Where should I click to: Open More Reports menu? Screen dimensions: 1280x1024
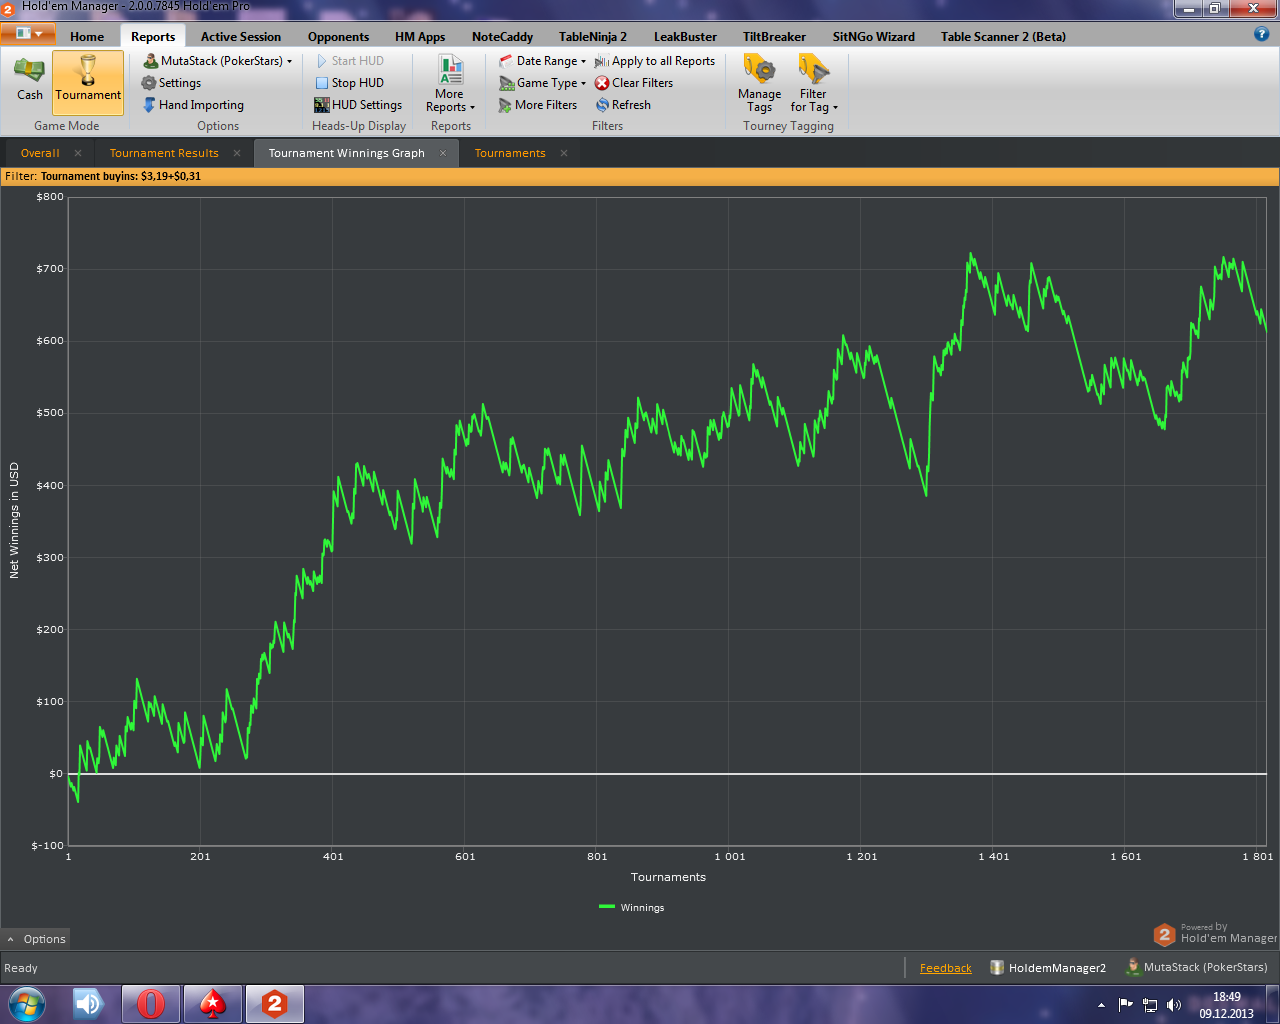[x=450, y=83]
